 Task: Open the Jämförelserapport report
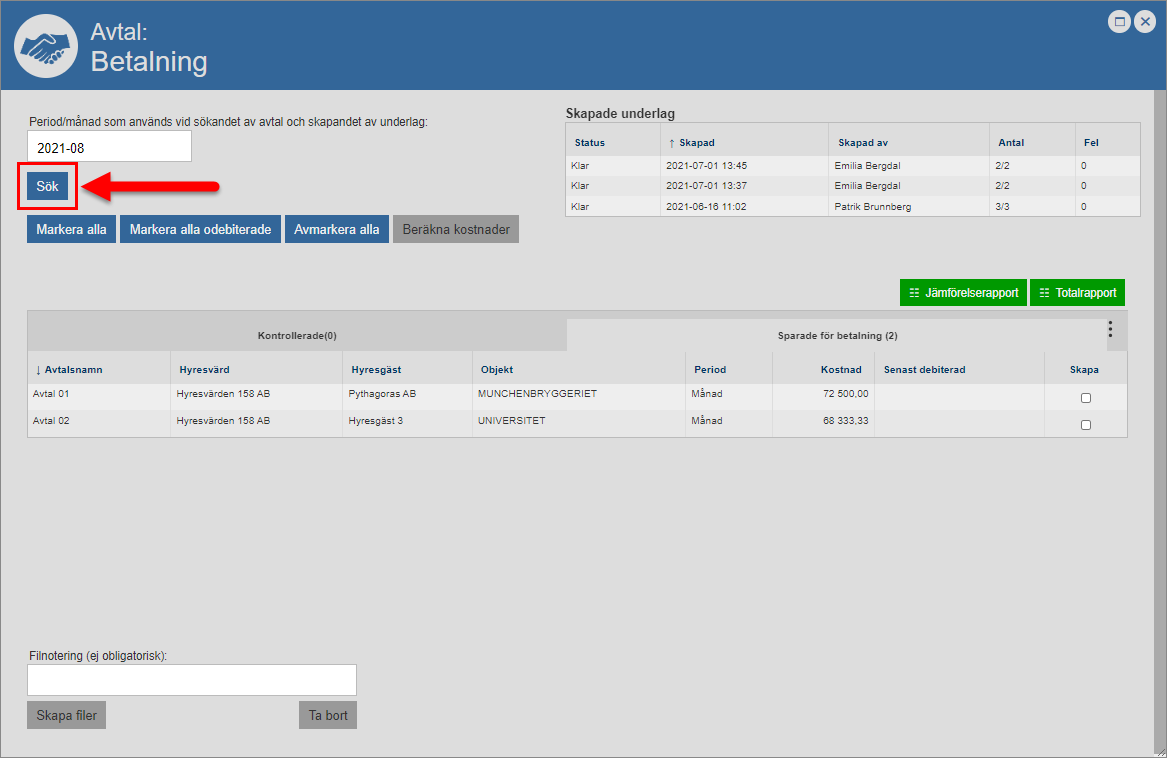pyautogui.click(x=963, y=293)
